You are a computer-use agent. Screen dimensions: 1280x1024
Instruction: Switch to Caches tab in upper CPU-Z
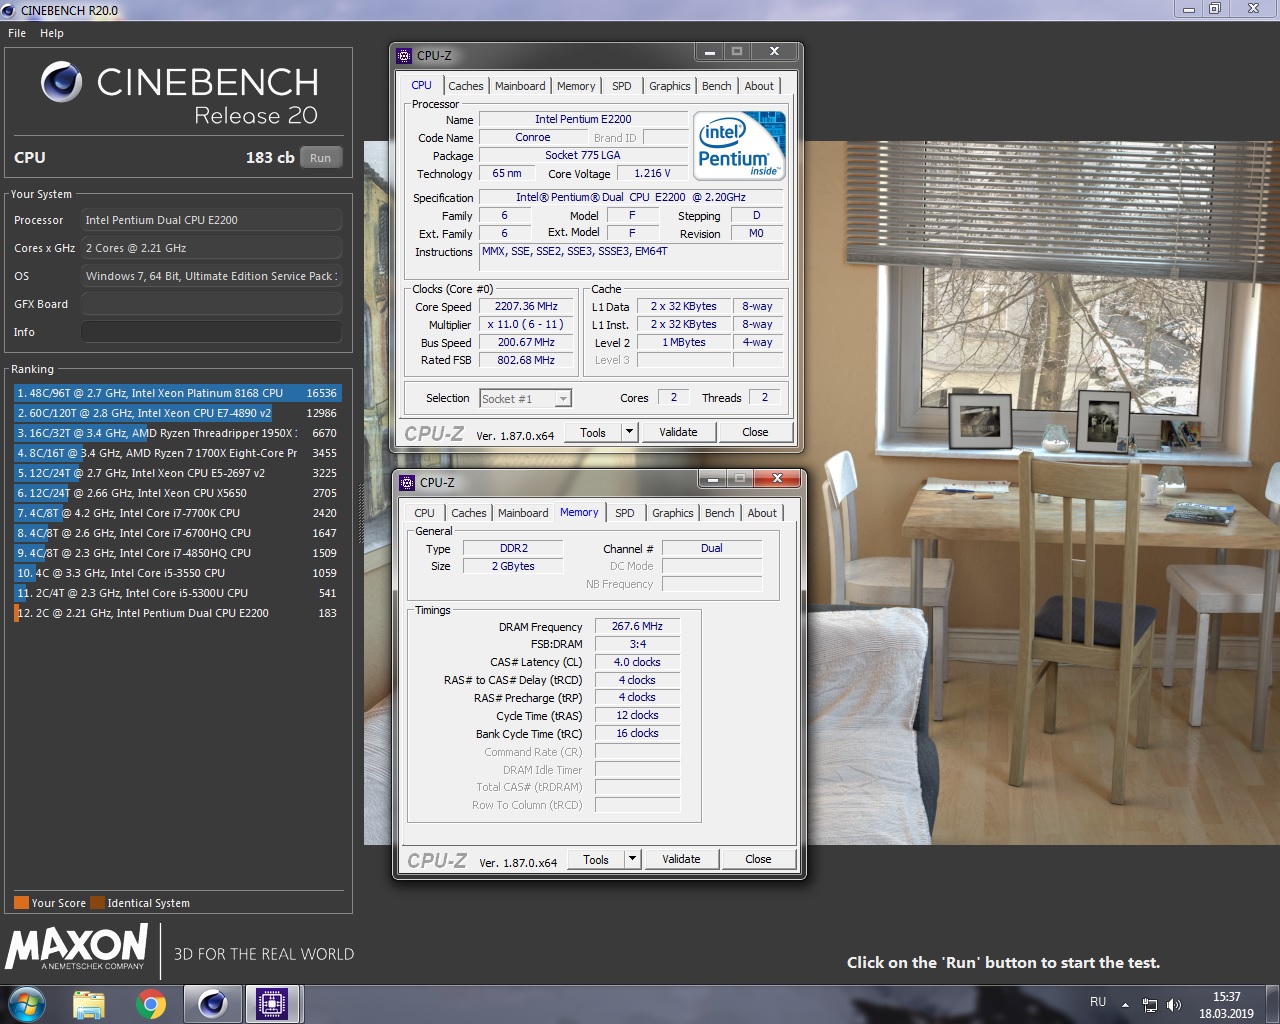466,86
